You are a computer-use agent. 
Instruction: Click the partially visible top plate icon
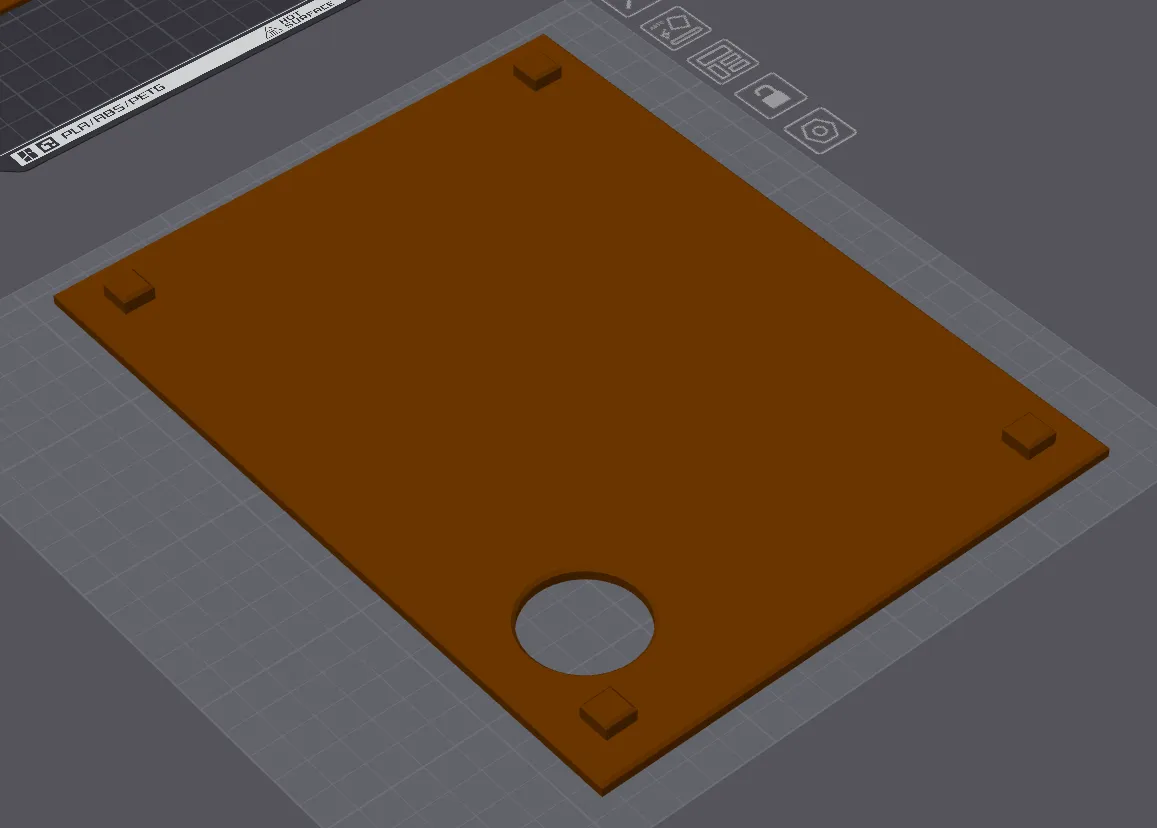tap(629, 5)
